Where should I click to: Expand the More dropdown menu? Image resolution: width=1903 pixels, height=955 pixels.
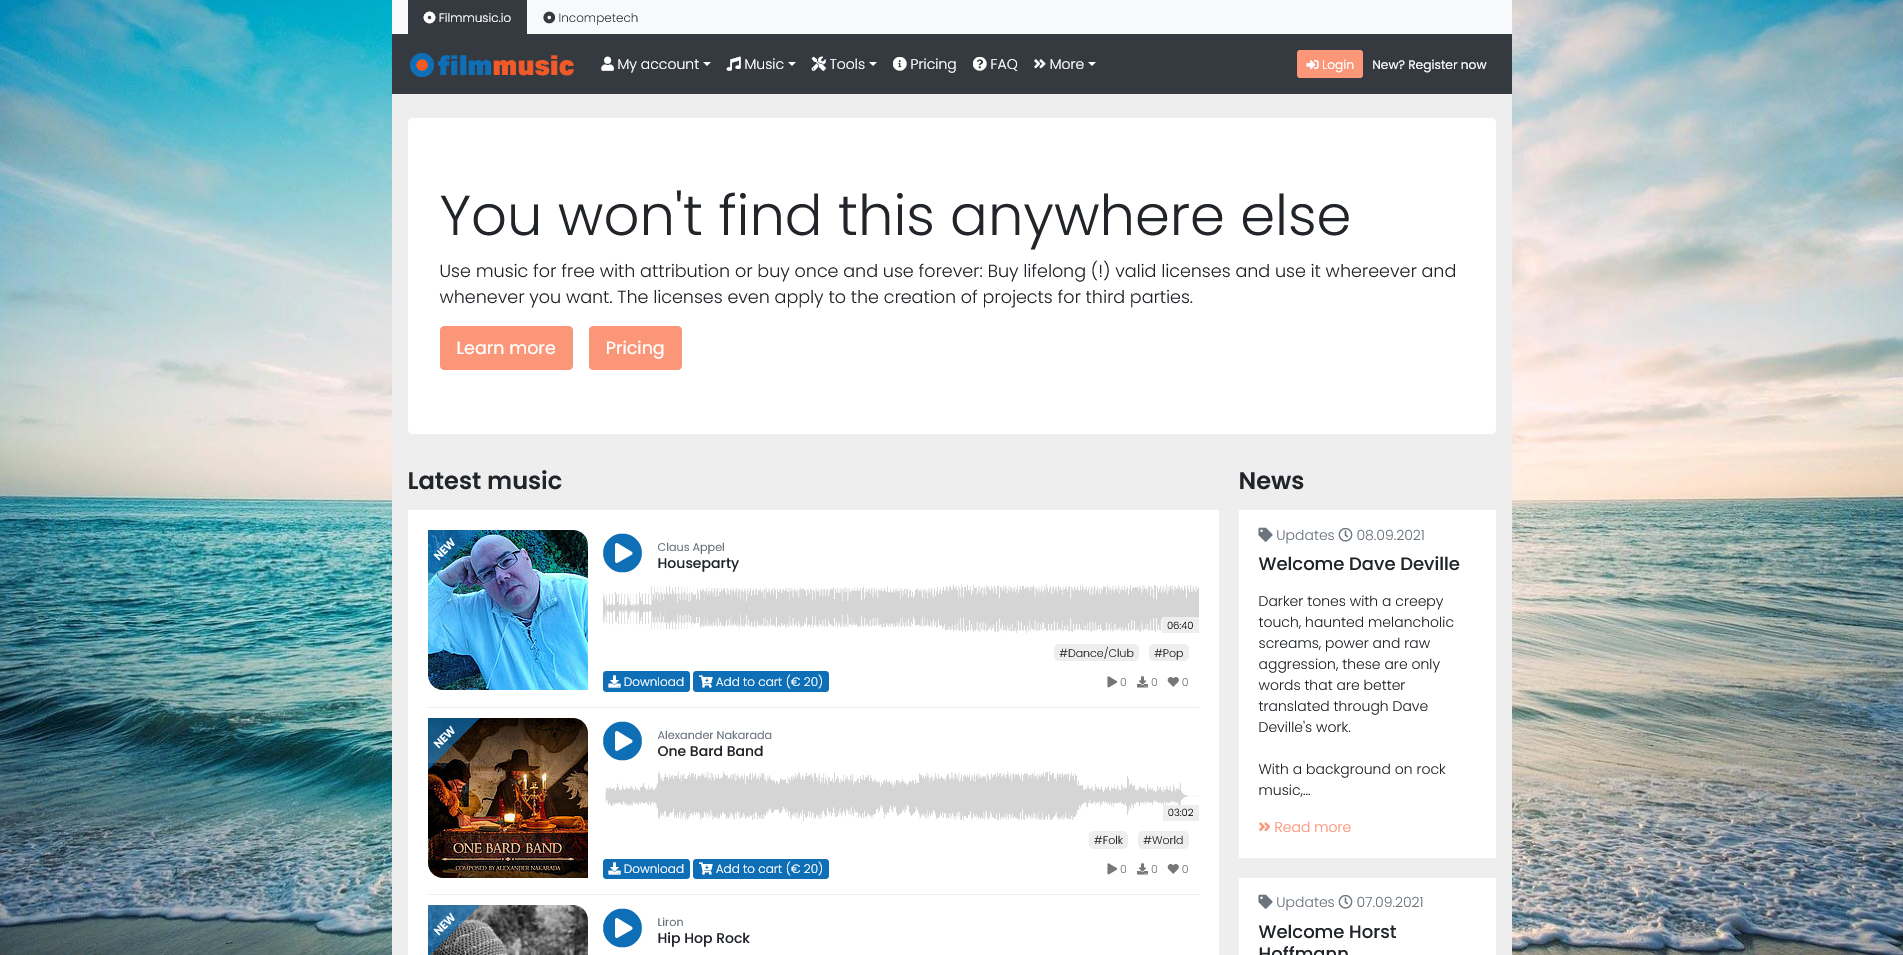click(x=1065, y=64)
